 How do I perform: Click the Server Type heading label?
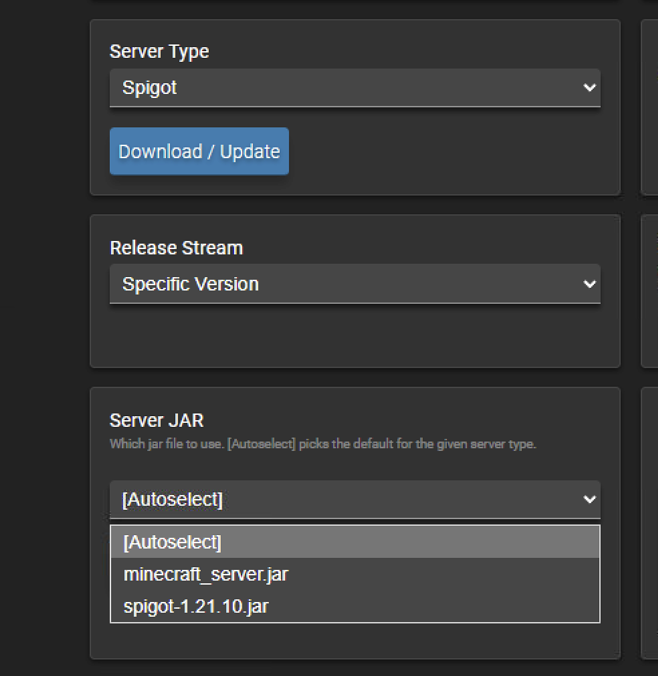[x=159, y=51]
